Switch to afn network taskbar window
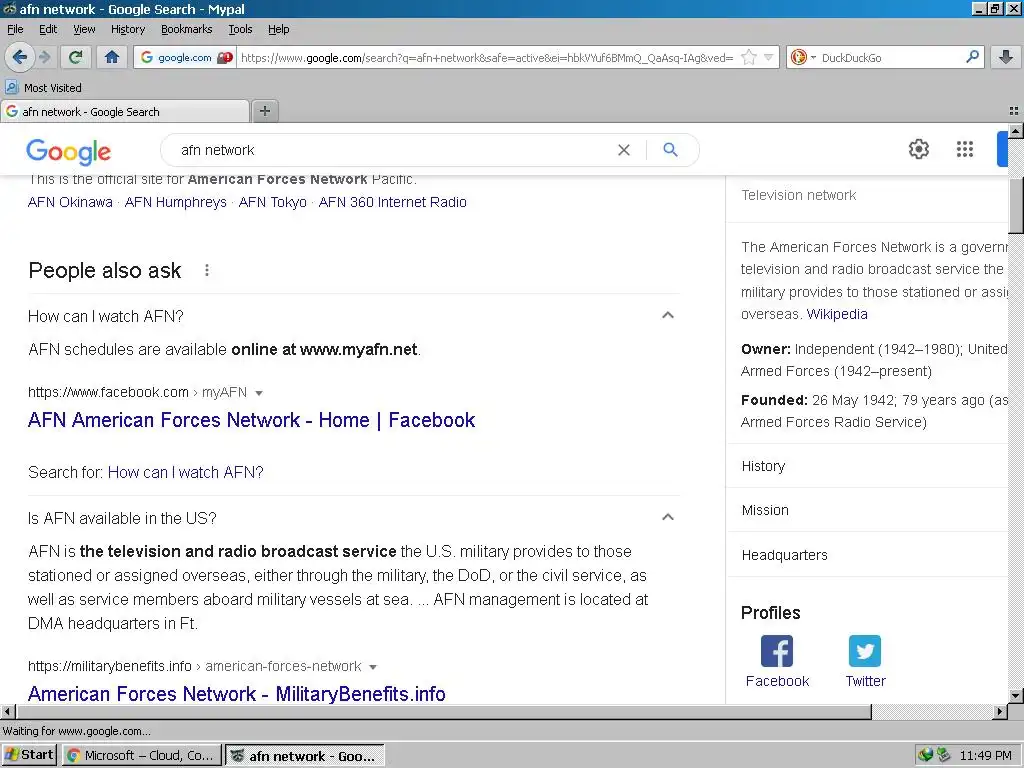This screenshot has height=768, width=1024. point(304,756)
